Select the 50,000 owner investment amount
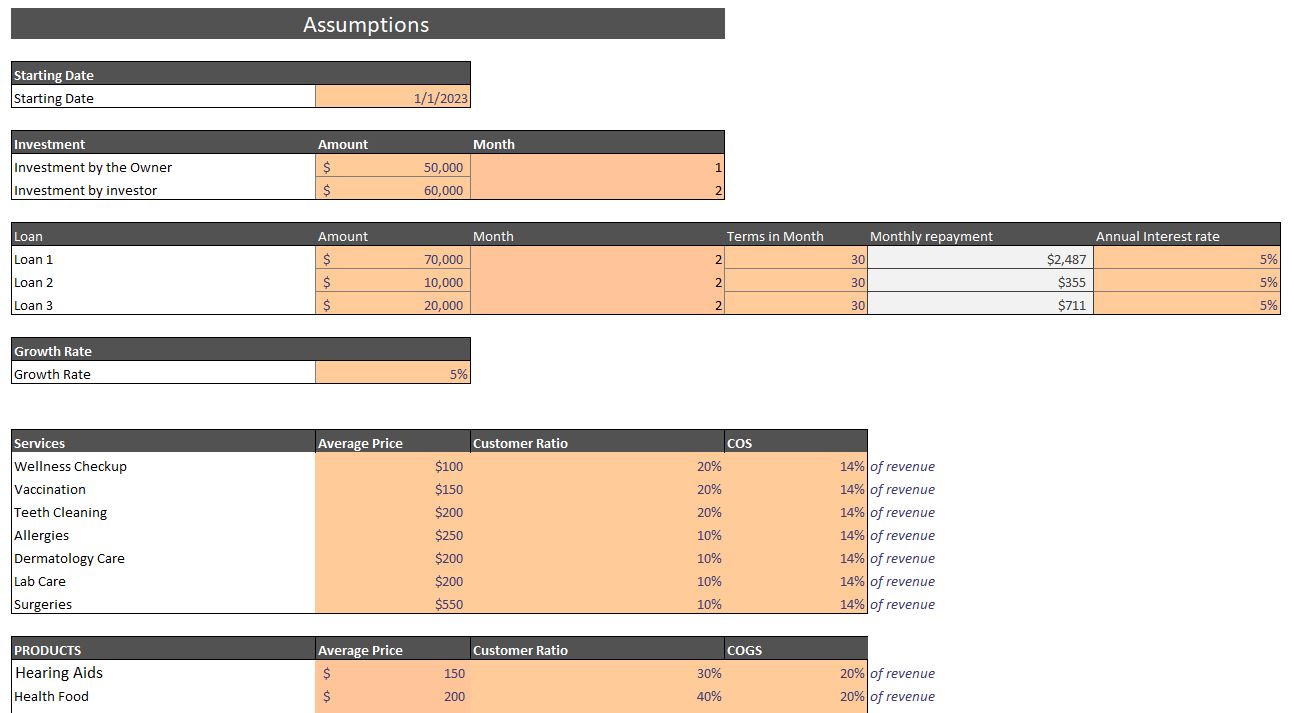The image size is (1303, 713). click(392, 167)
